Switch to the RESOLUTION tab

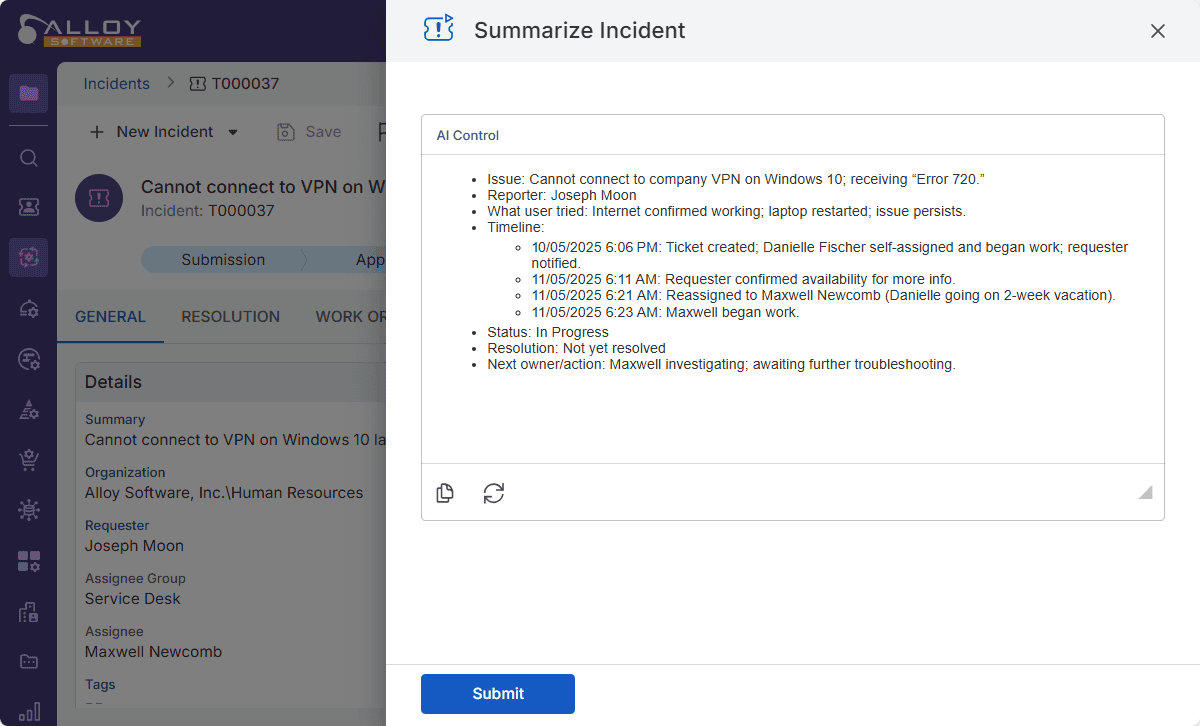(x=230, y=317)
